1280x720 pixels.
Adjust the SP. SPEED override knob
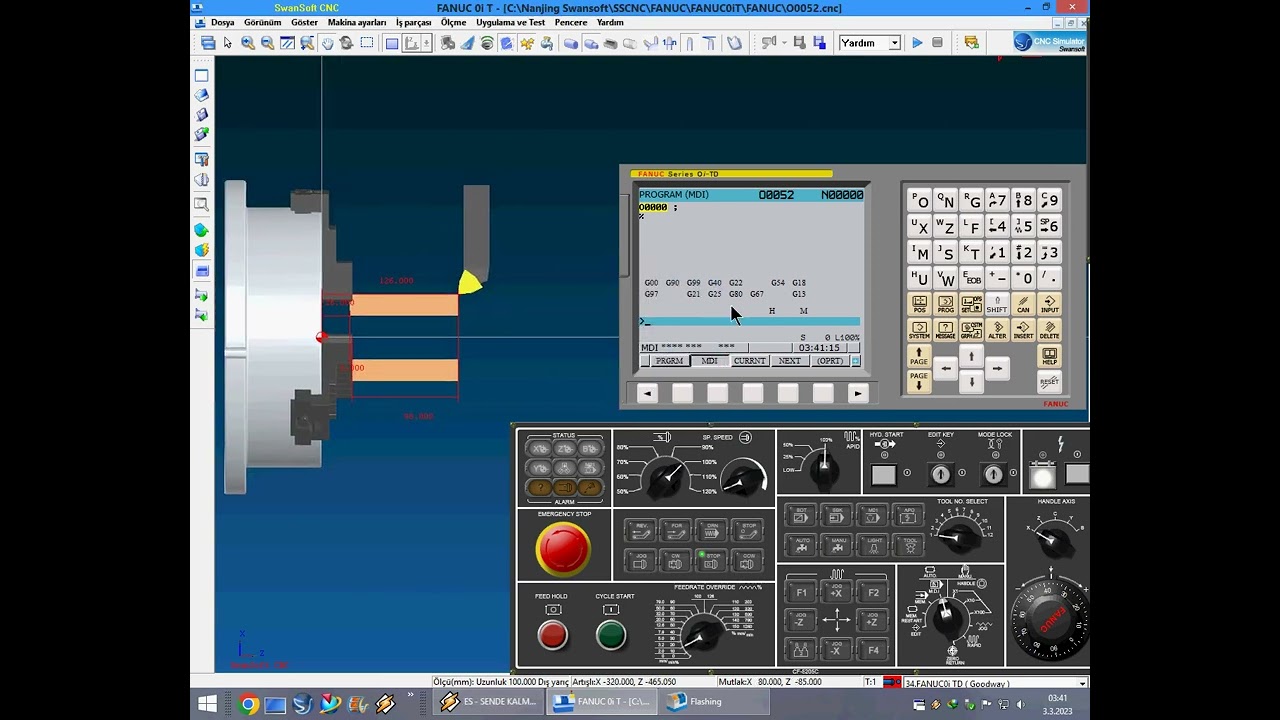[x=741, y=478]
